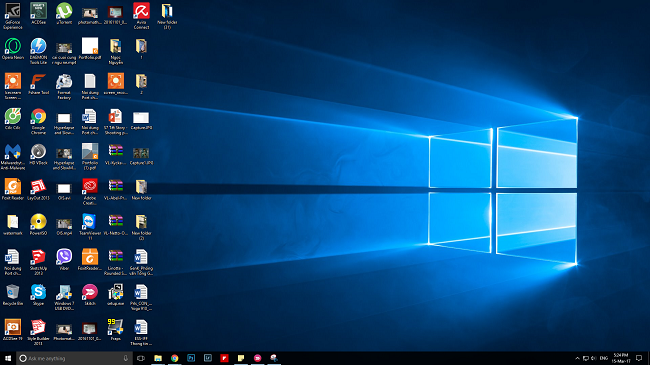
Task: Open Lightroom from the taskbar
Action: tap(208, 358)
